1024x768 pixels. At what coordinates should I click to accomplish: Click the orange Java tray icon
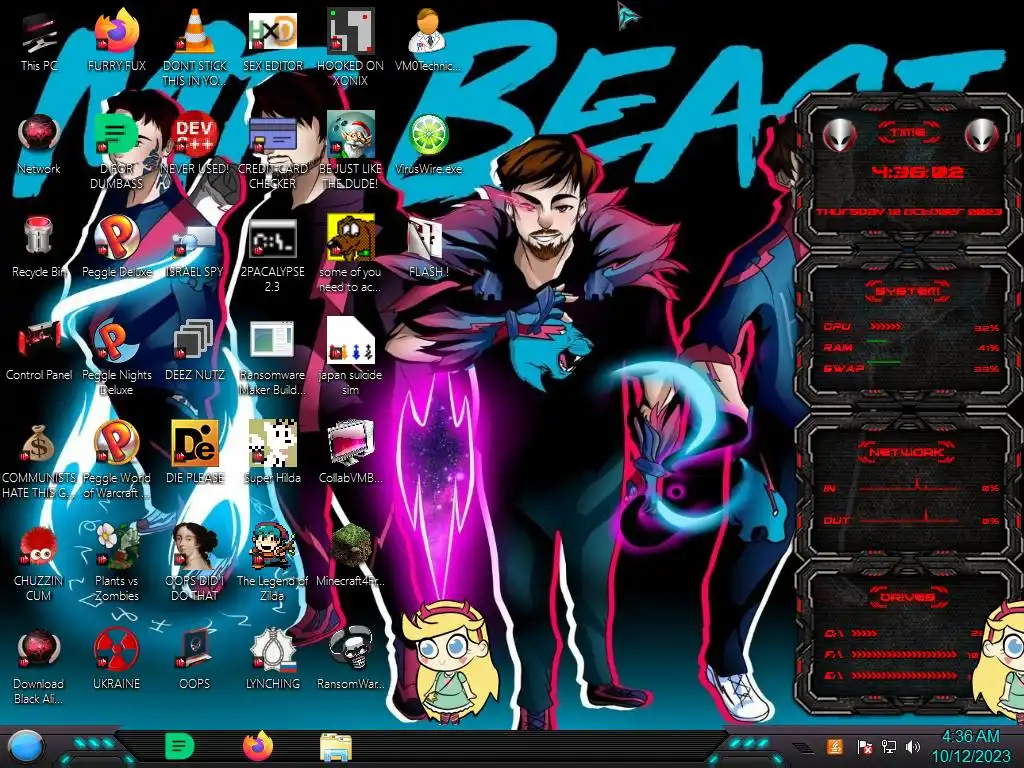coord(834,746)
